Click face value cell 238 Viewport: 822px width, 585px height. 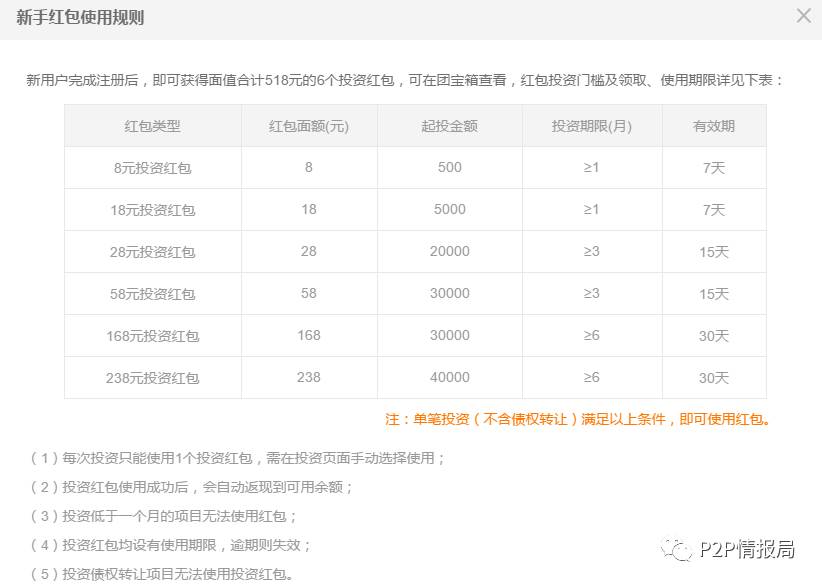click(x=309, y=377)
